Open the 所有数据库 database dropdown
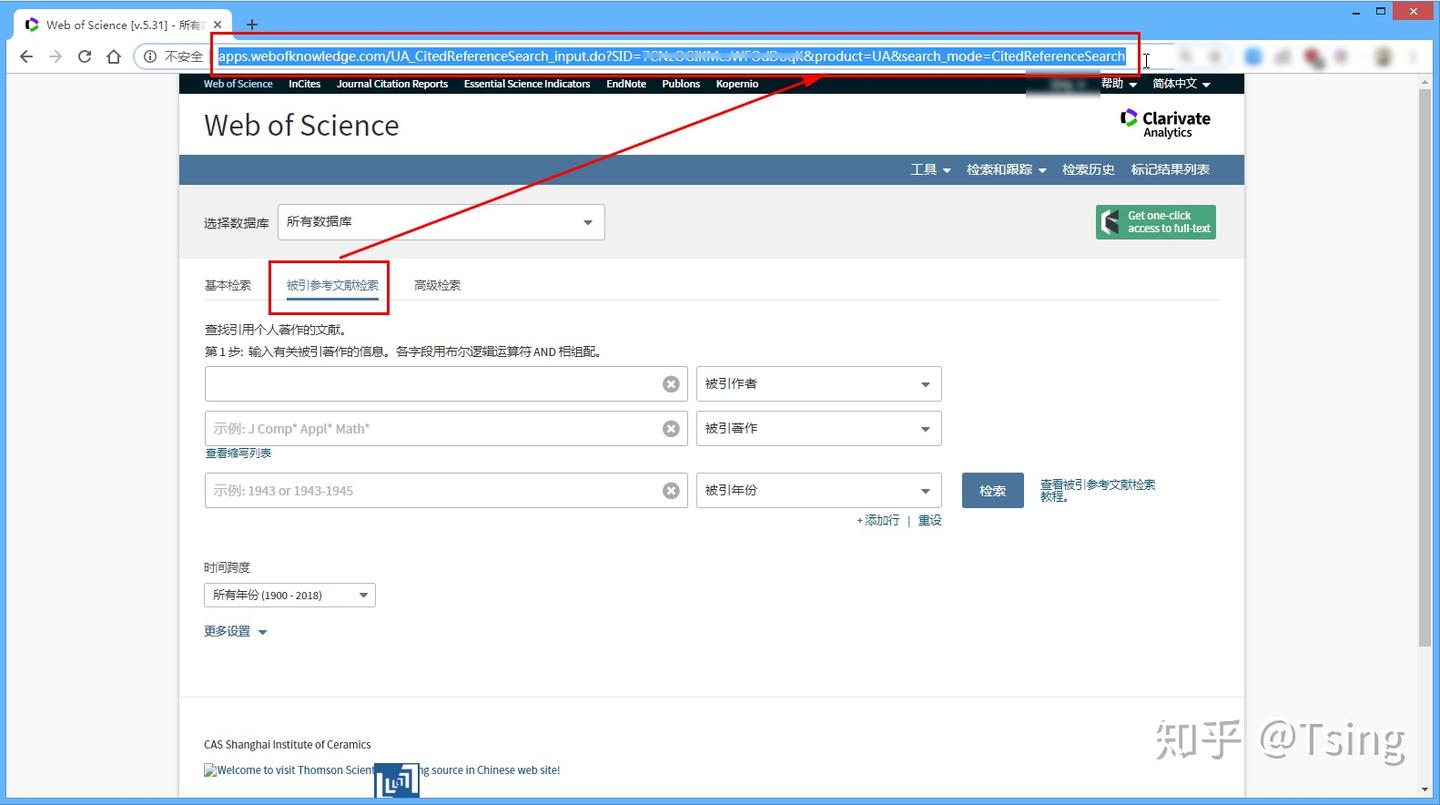Viewport: 1440px width, 805px height. point(441,222)
